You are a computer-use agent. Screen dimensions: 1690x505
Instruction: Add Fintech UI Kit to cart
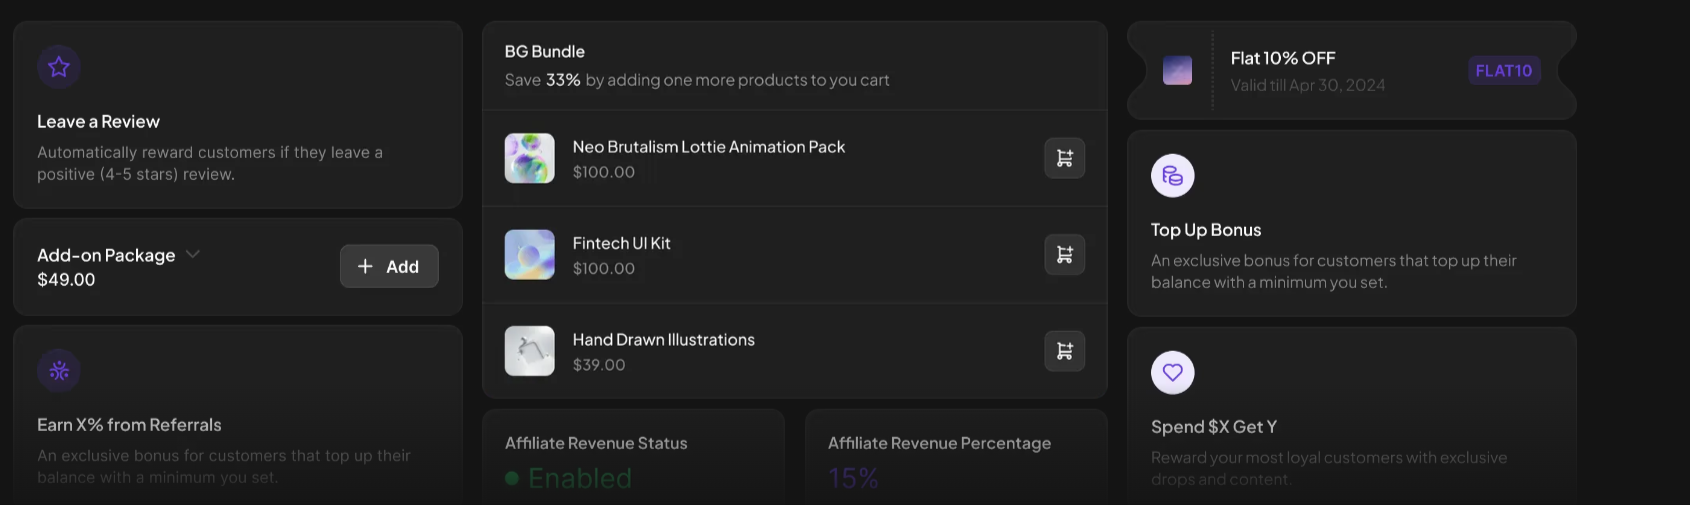tap(1064, 255)
